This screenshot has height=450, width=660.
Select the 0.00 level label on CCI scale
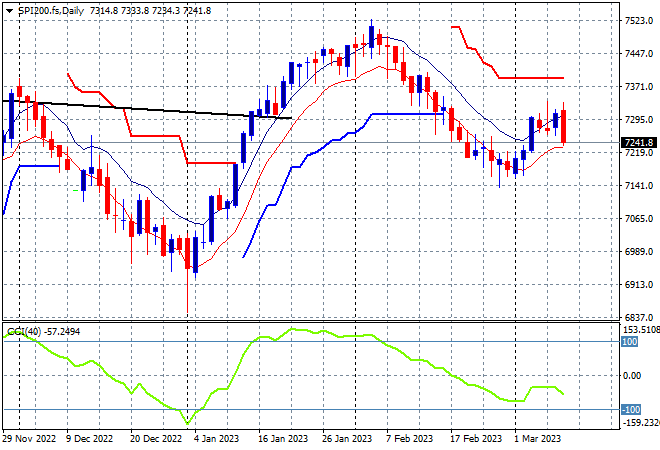click(x=632, y=376)
